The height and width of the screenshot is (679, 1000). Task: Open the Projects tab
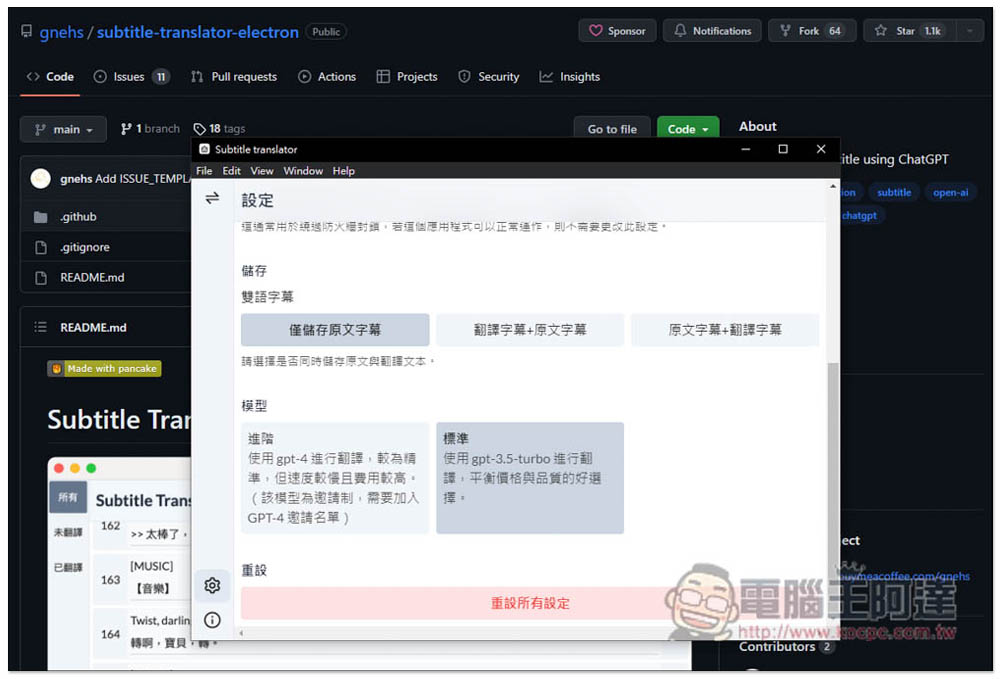[x=407, y=77]
